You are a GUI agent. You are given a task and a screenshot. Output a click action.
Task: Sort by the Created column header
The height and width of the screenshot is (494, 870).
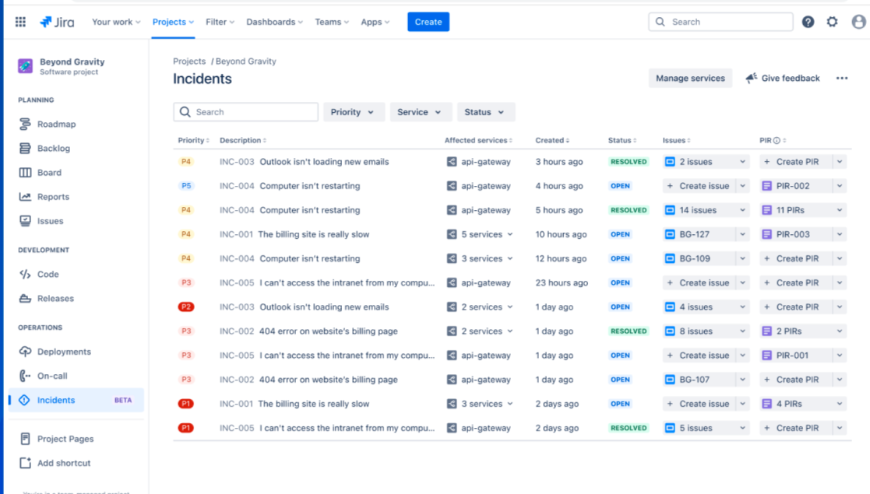[x=552, y=141]
